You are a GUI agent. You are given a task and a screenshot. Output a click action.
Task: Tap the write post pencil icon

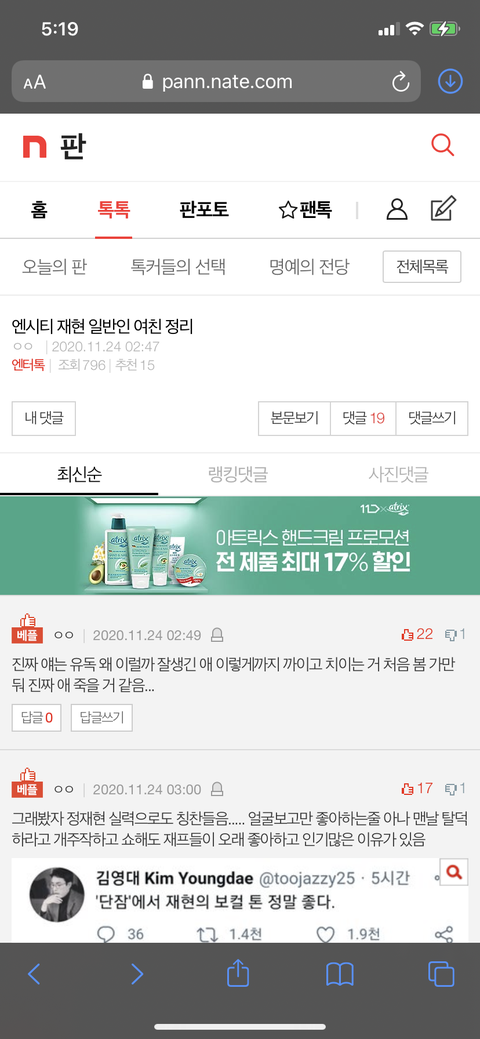click(x=443, y=209)
